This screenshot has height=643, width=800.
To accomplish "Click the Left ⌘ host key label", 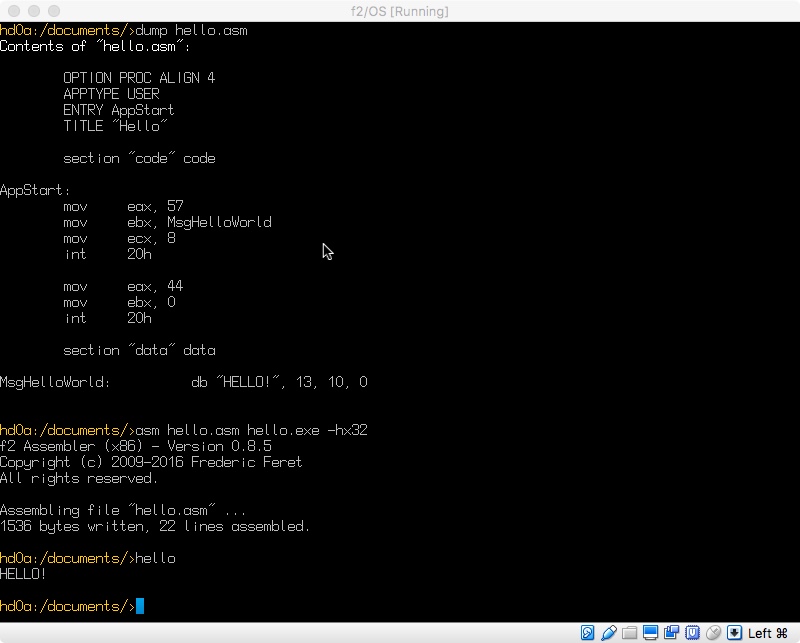I will pos(768,633).
